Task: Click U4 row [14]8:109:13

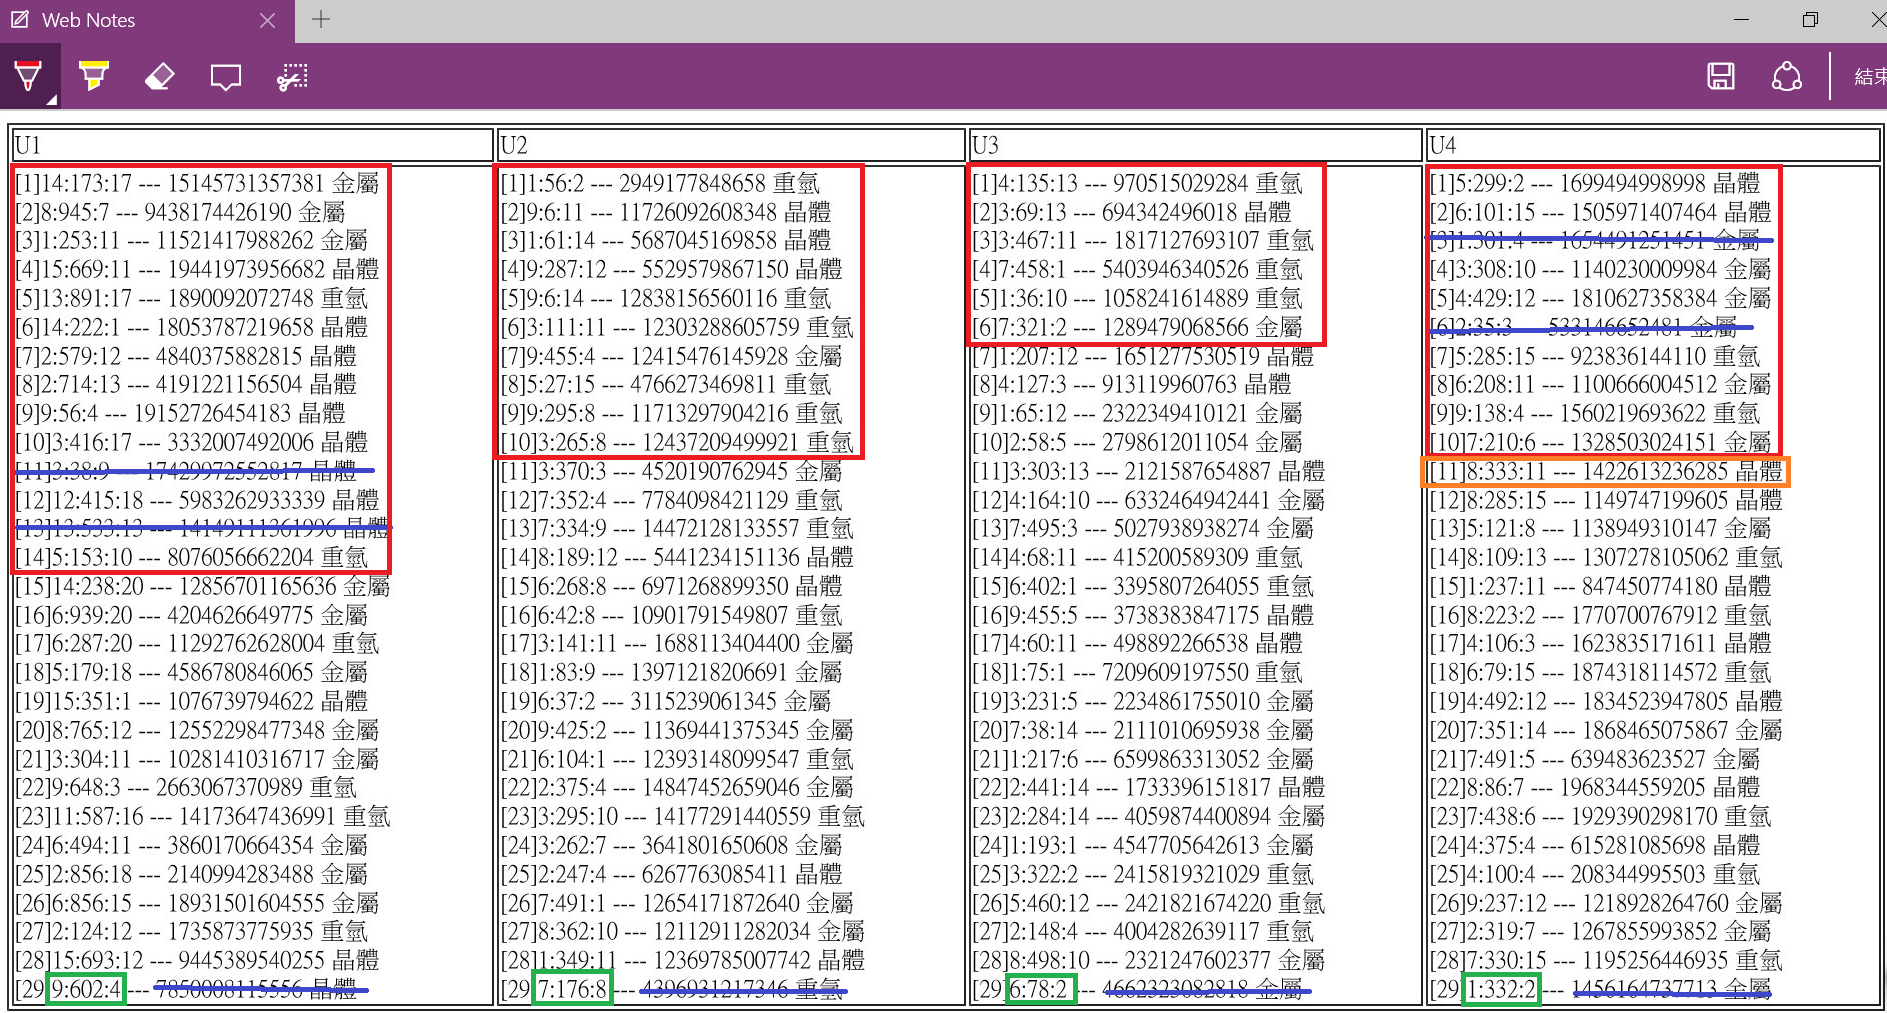Action: click(1606, 558)
